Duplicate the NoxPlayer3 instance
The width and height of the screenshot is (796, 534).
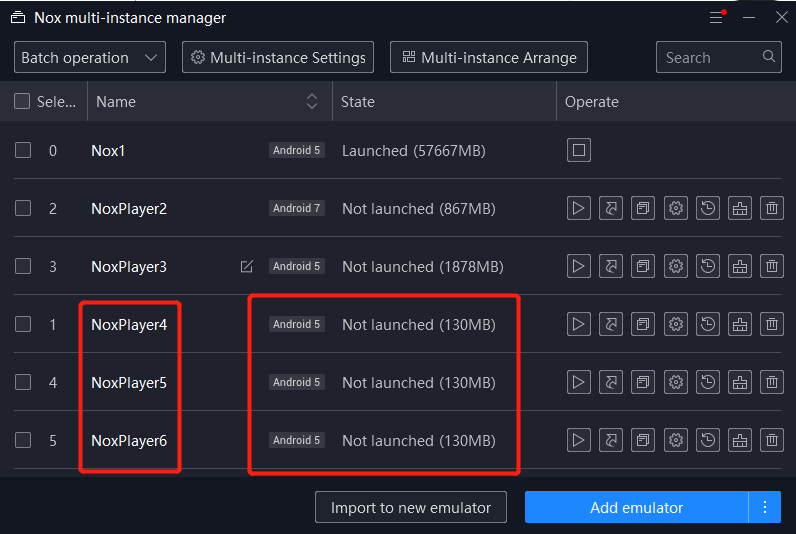pyautogui.click(x=643, y=266)
